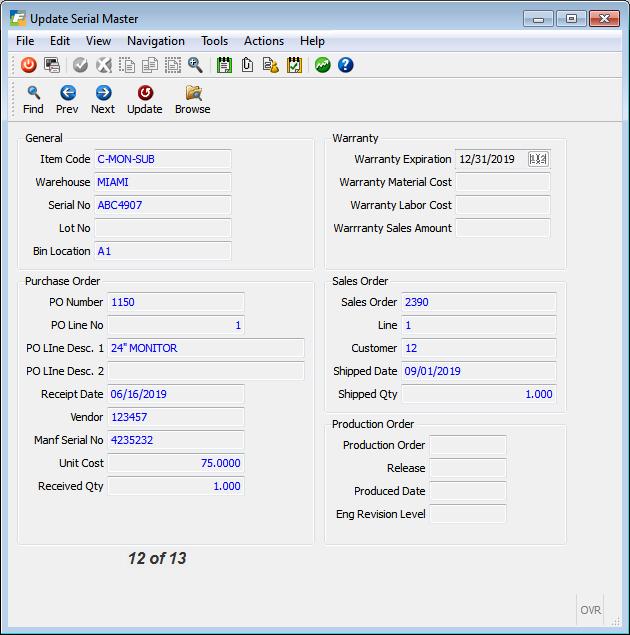Click the Shipped Qty field

[x=479, y=394]
